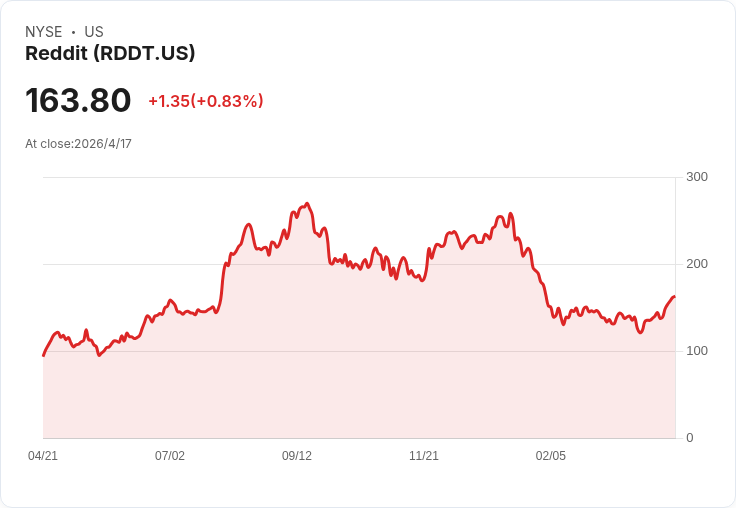The image size is (736, 508).
Task: Click the At close date text
Action: [x=78, y=144]
